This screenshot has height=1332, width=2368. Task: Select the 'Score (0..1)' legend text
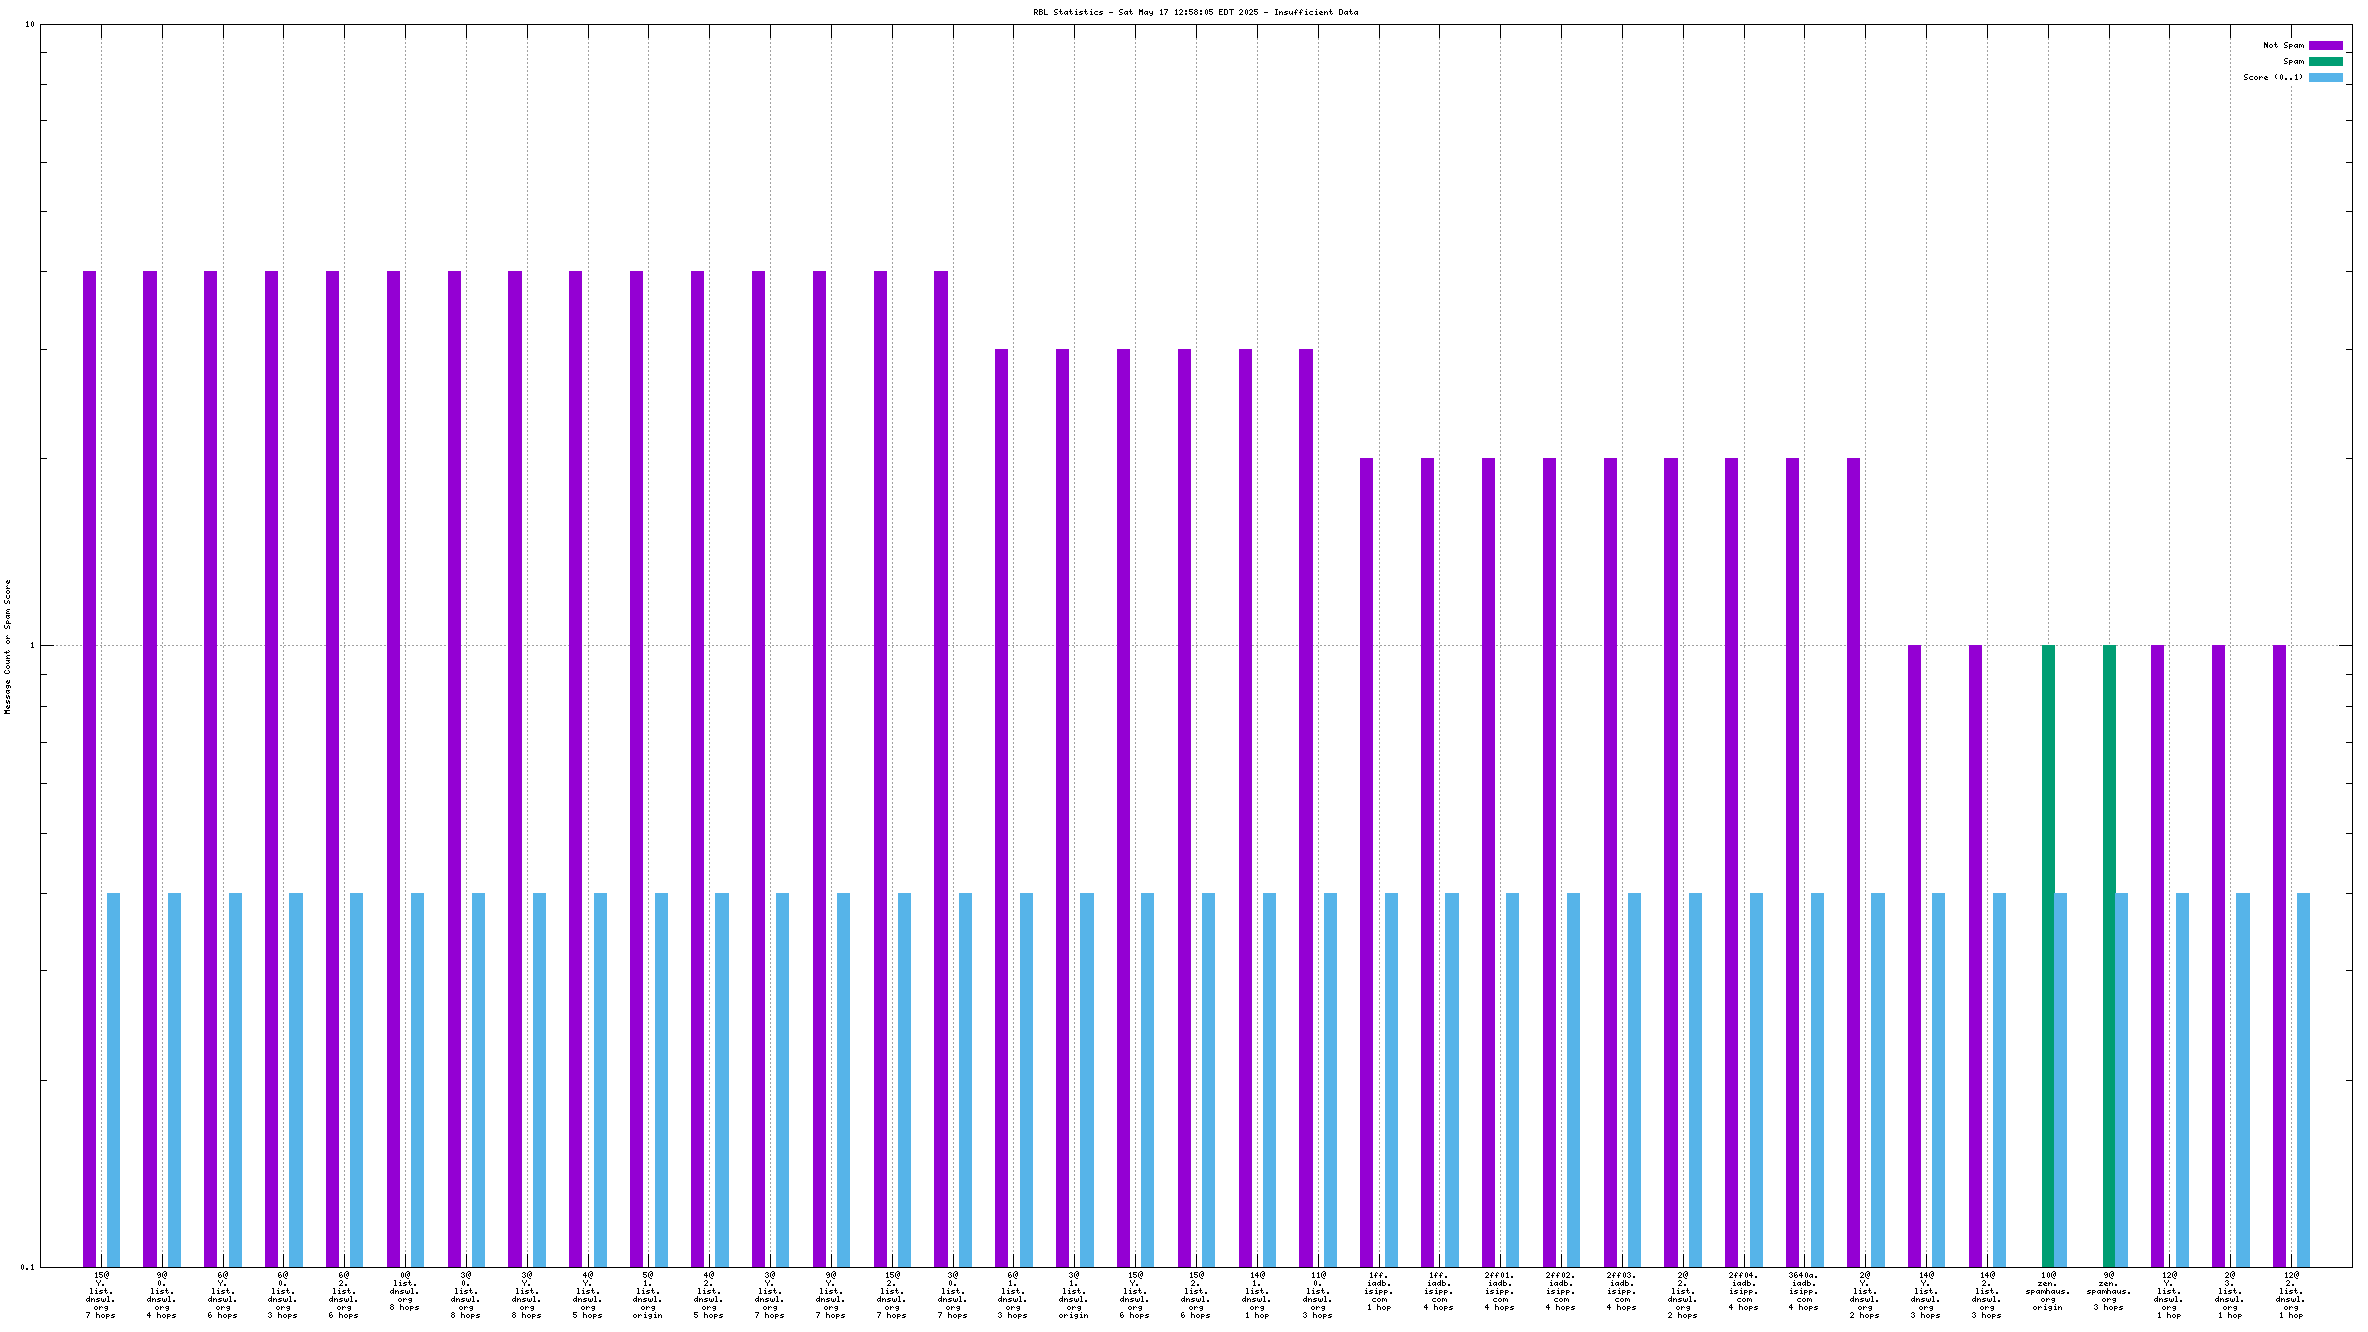tap(2272, 77)
